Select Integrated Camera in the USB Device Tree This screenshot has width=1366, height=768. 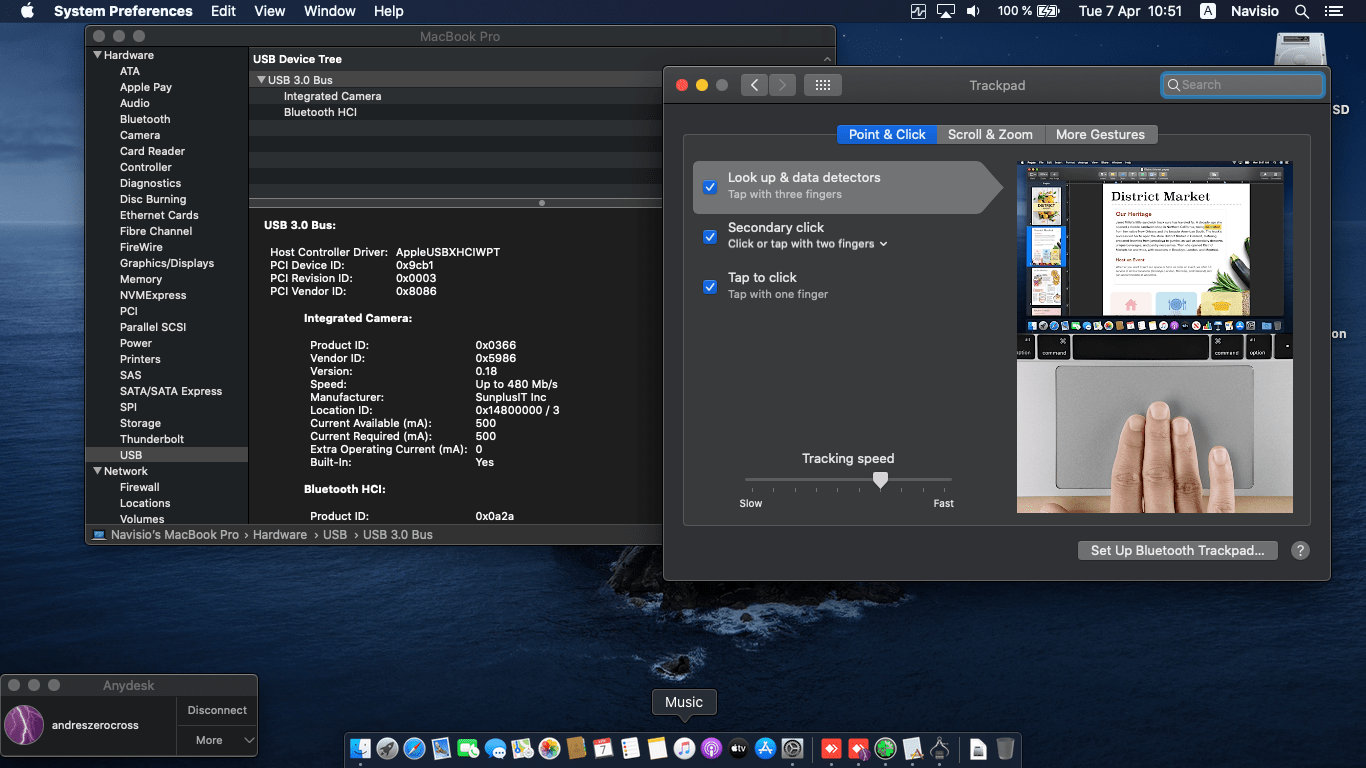[x=332, y=96]
